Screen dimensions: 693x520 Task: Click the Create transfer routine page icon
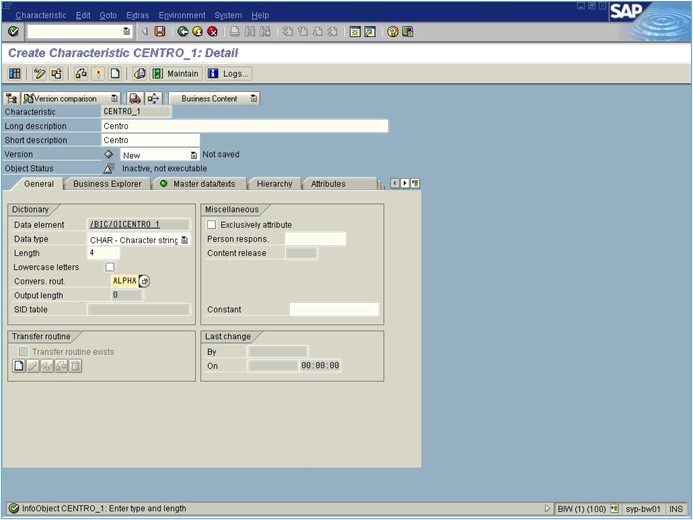click(x=18, y=367)
